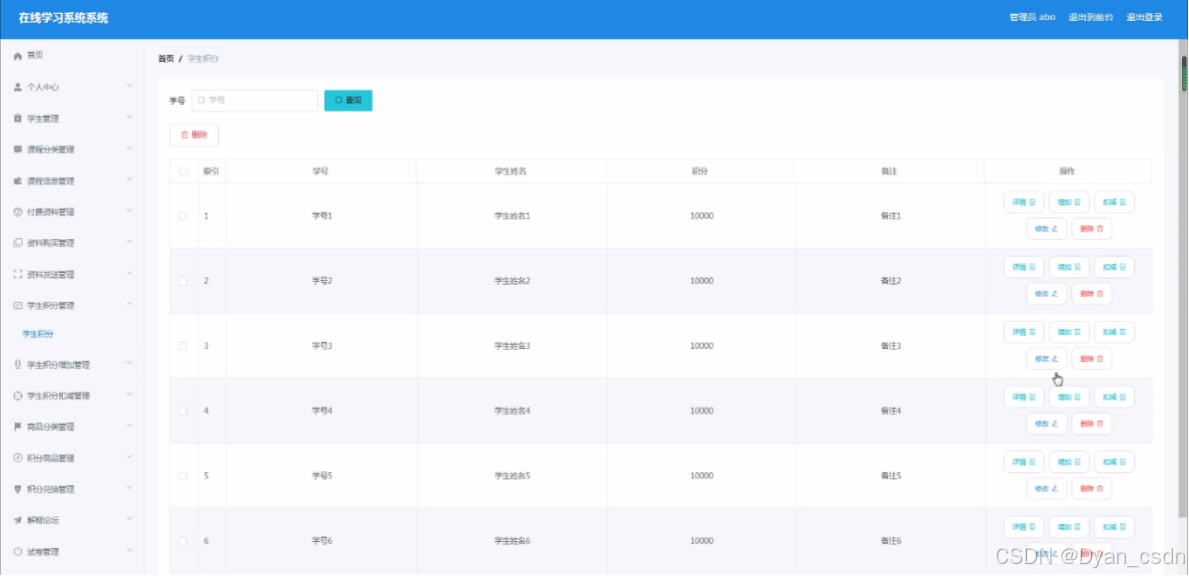The height and width of the screenshot is (576, 1189).
Task: Click 10000 in row 学号4
Action: click(701, 411)
